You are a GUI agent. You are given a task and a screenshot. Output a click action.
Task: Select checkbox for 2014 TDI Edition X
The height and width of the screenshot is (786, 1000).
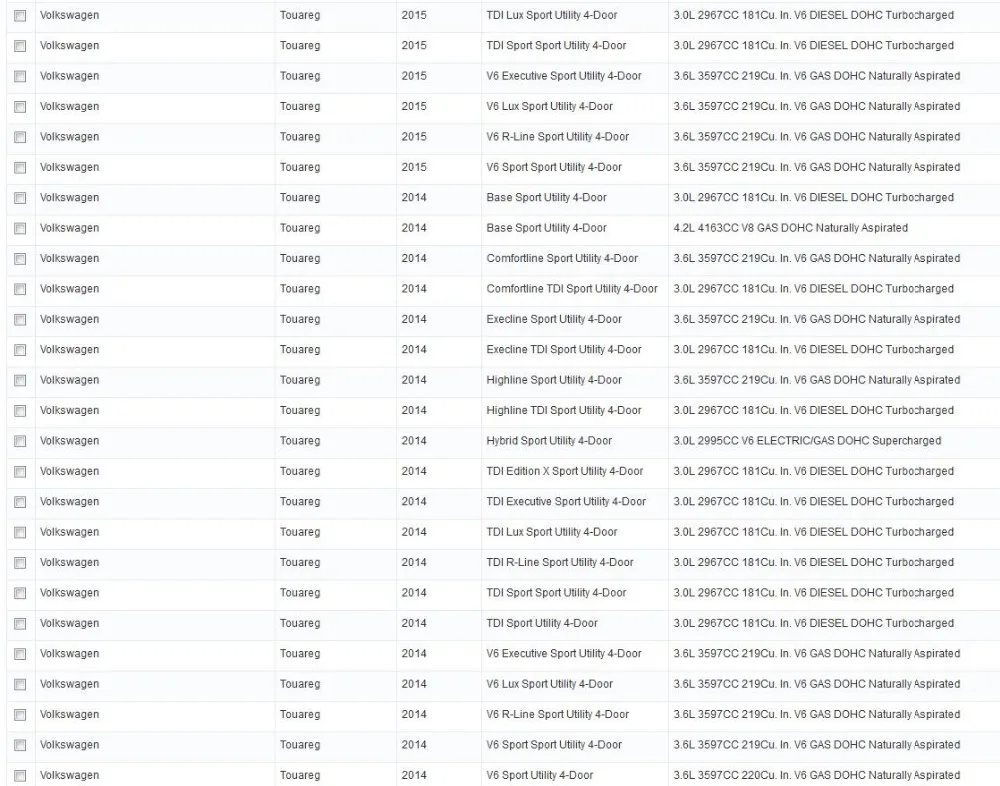coord(20,472)
